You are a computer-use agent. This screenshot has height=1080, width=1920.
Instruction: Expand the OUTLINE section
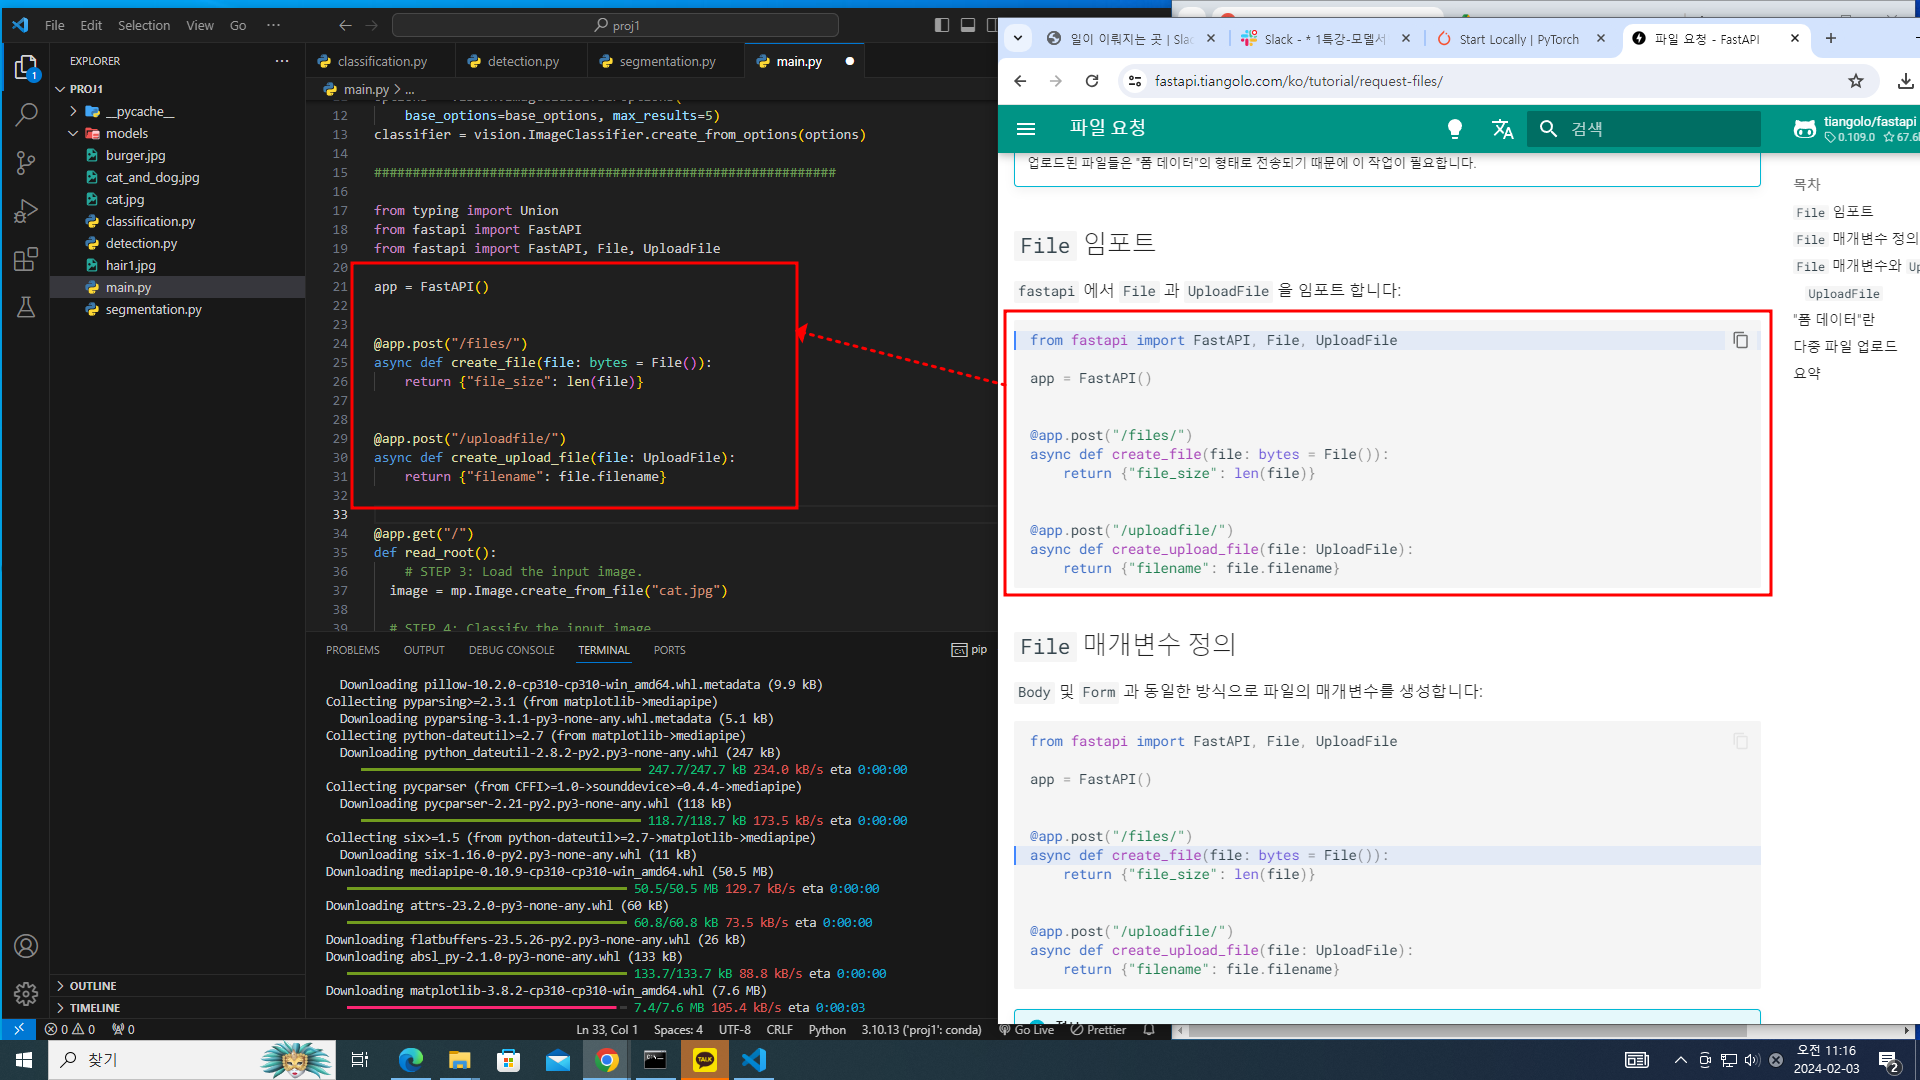click(92, 986)
